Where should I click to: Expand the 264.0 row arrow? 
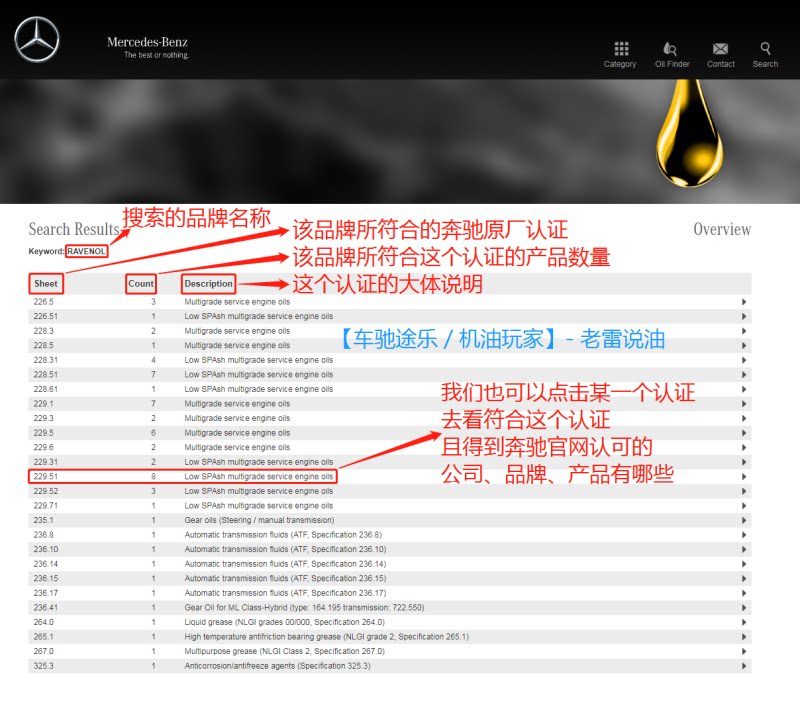click(744, 622)
